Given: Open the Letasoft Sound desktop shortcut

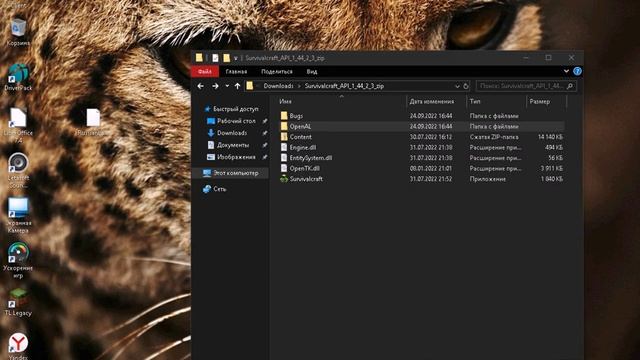Looking at the screenshot, I should coord(18,170).
